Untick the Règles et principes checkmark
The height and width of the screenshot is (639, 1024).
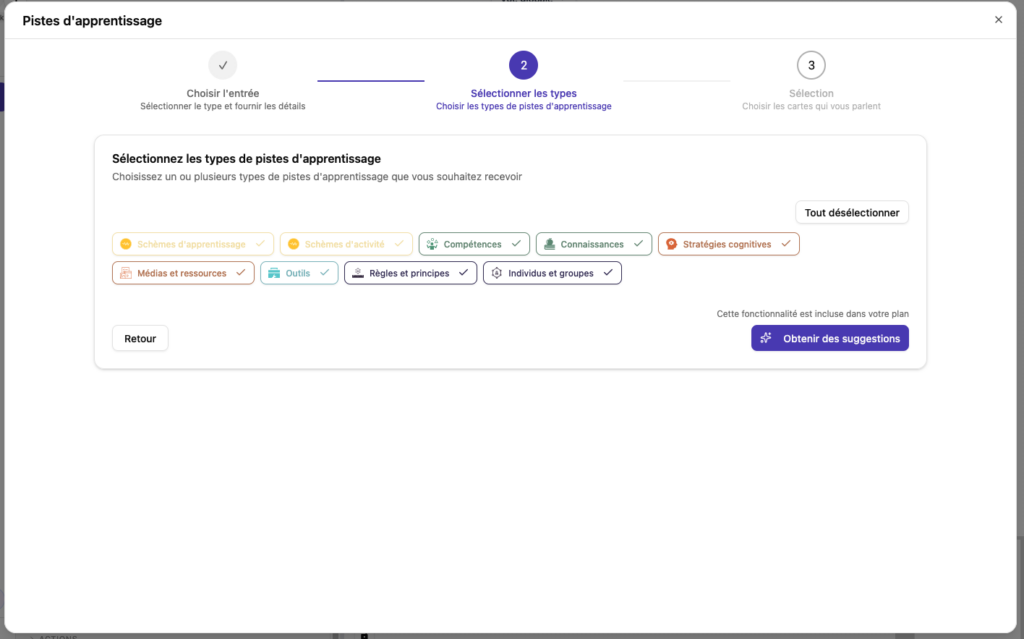[x=464, y=272]
